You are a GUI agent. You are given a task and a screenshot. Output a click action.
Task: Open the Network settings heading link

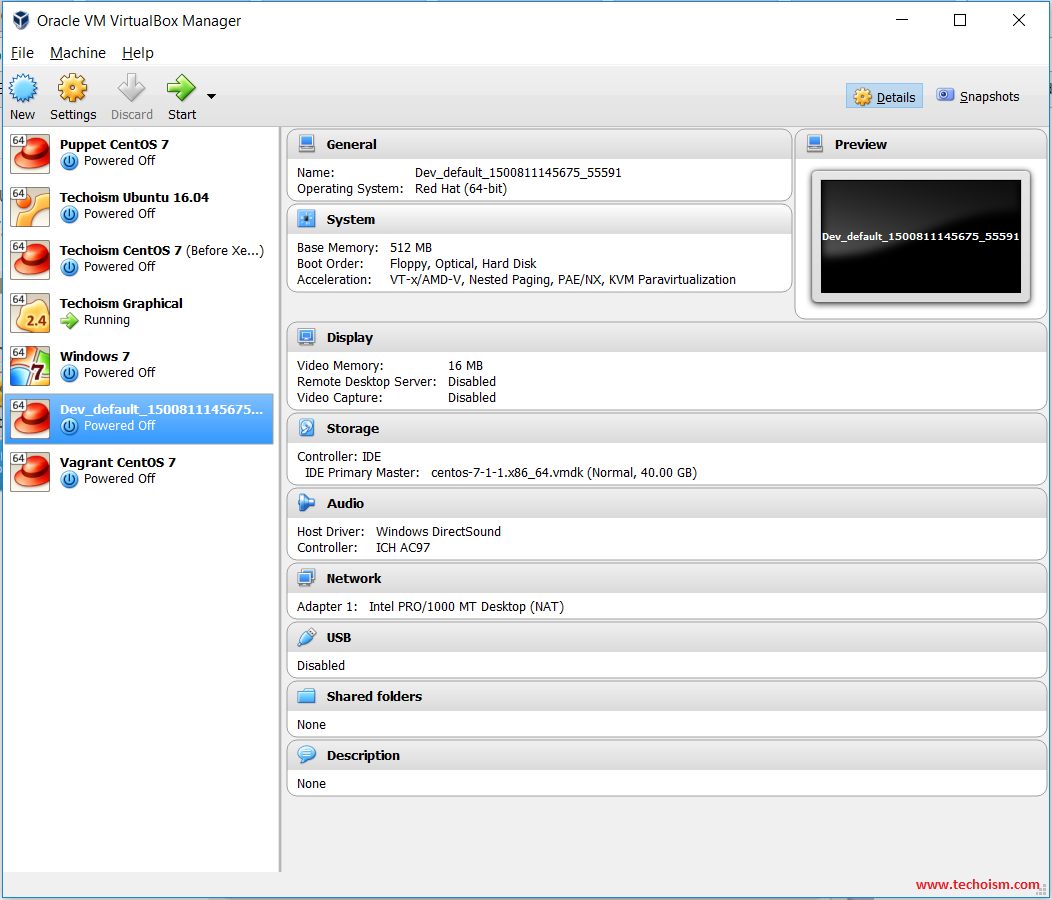coord(354,579)
